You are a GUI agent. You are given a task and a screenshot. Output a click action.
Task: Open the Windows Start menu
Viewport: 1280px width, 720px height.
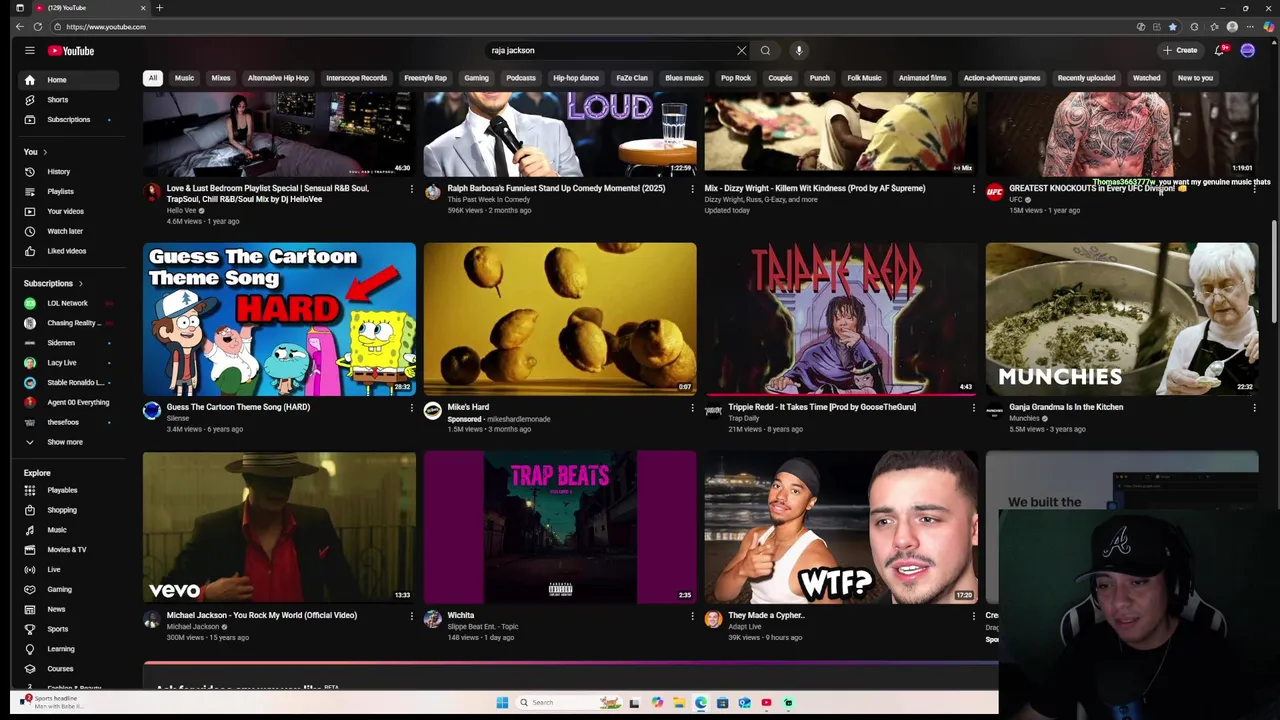[502, 703]
